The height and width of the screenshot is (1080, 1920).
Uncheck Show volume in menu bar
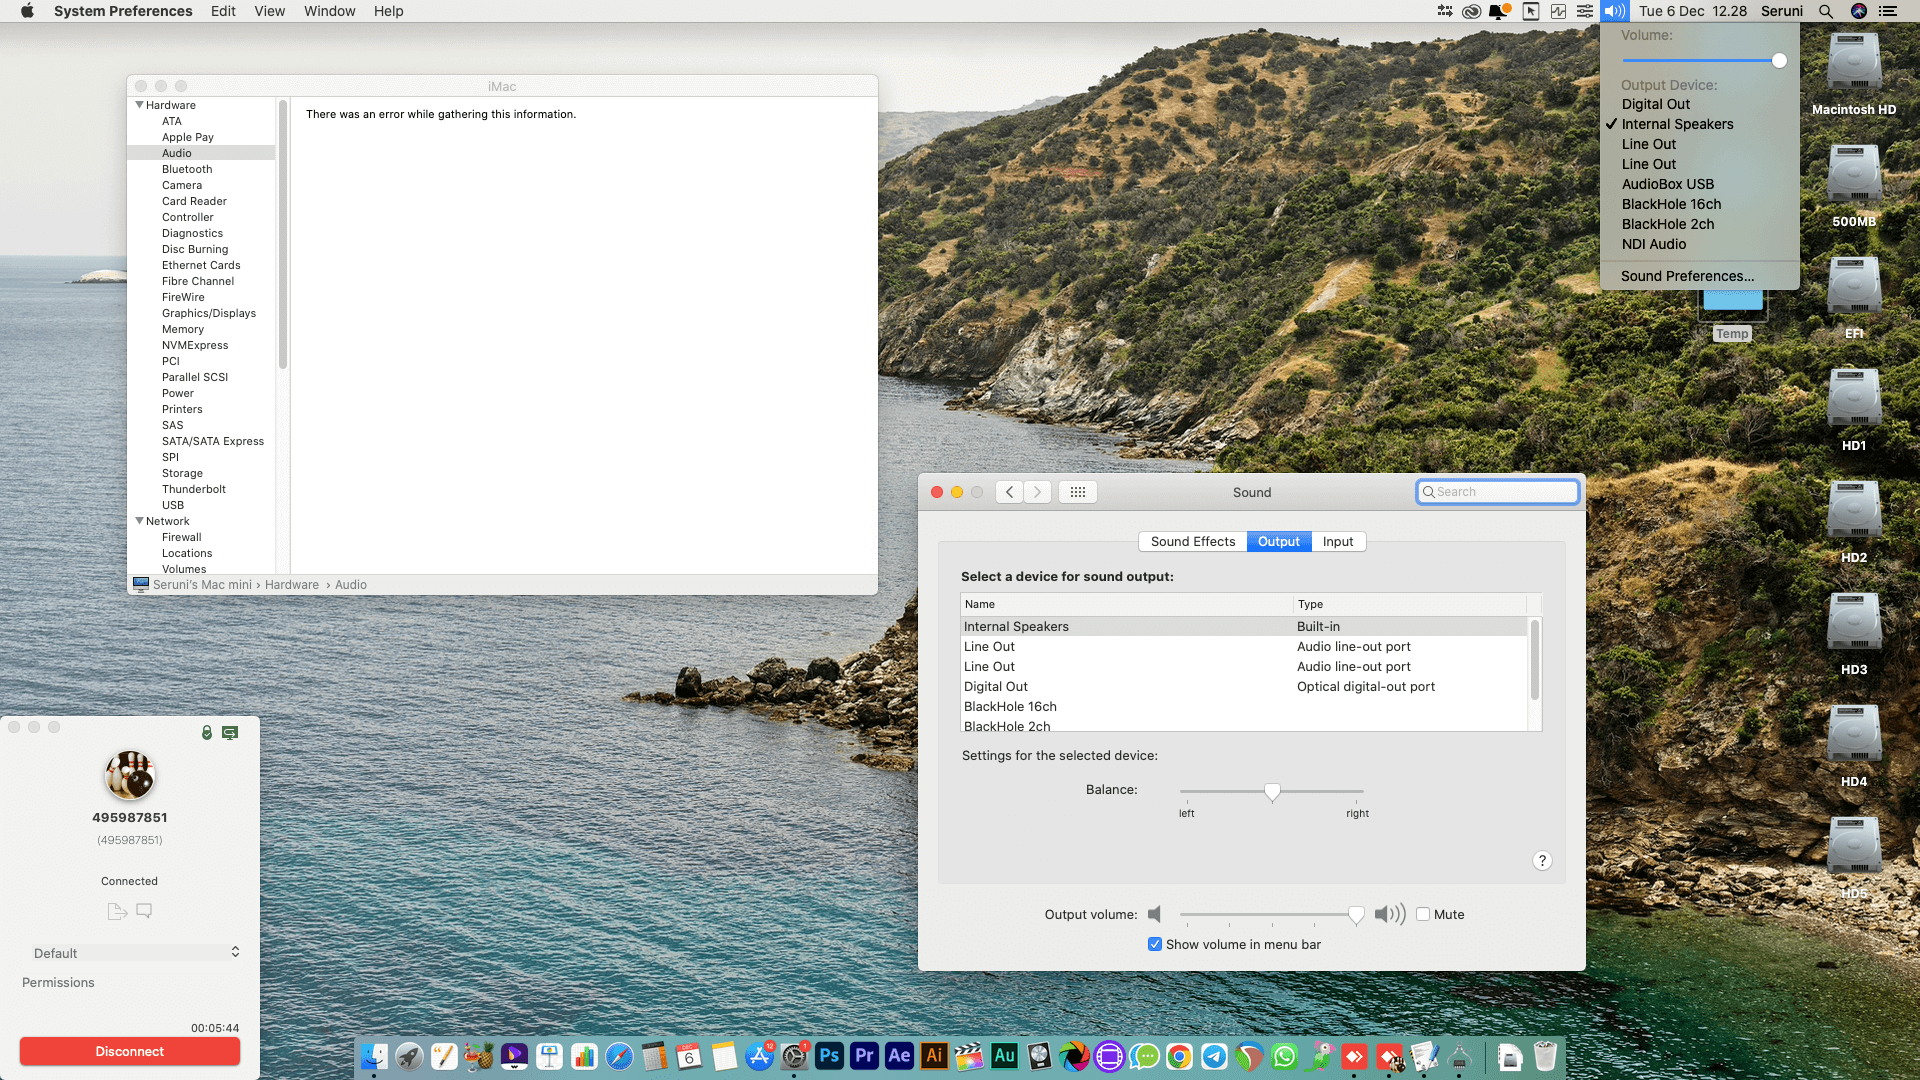pyautogui.click(x=1155, y=944)
